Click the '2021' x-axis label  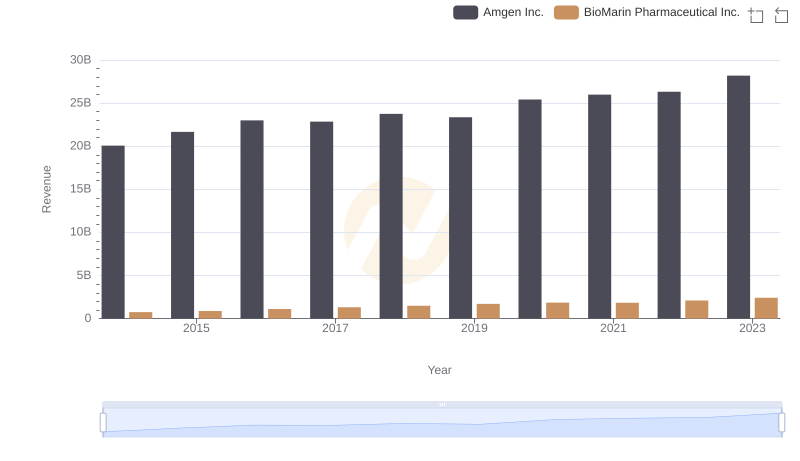[x=613, y=328]
